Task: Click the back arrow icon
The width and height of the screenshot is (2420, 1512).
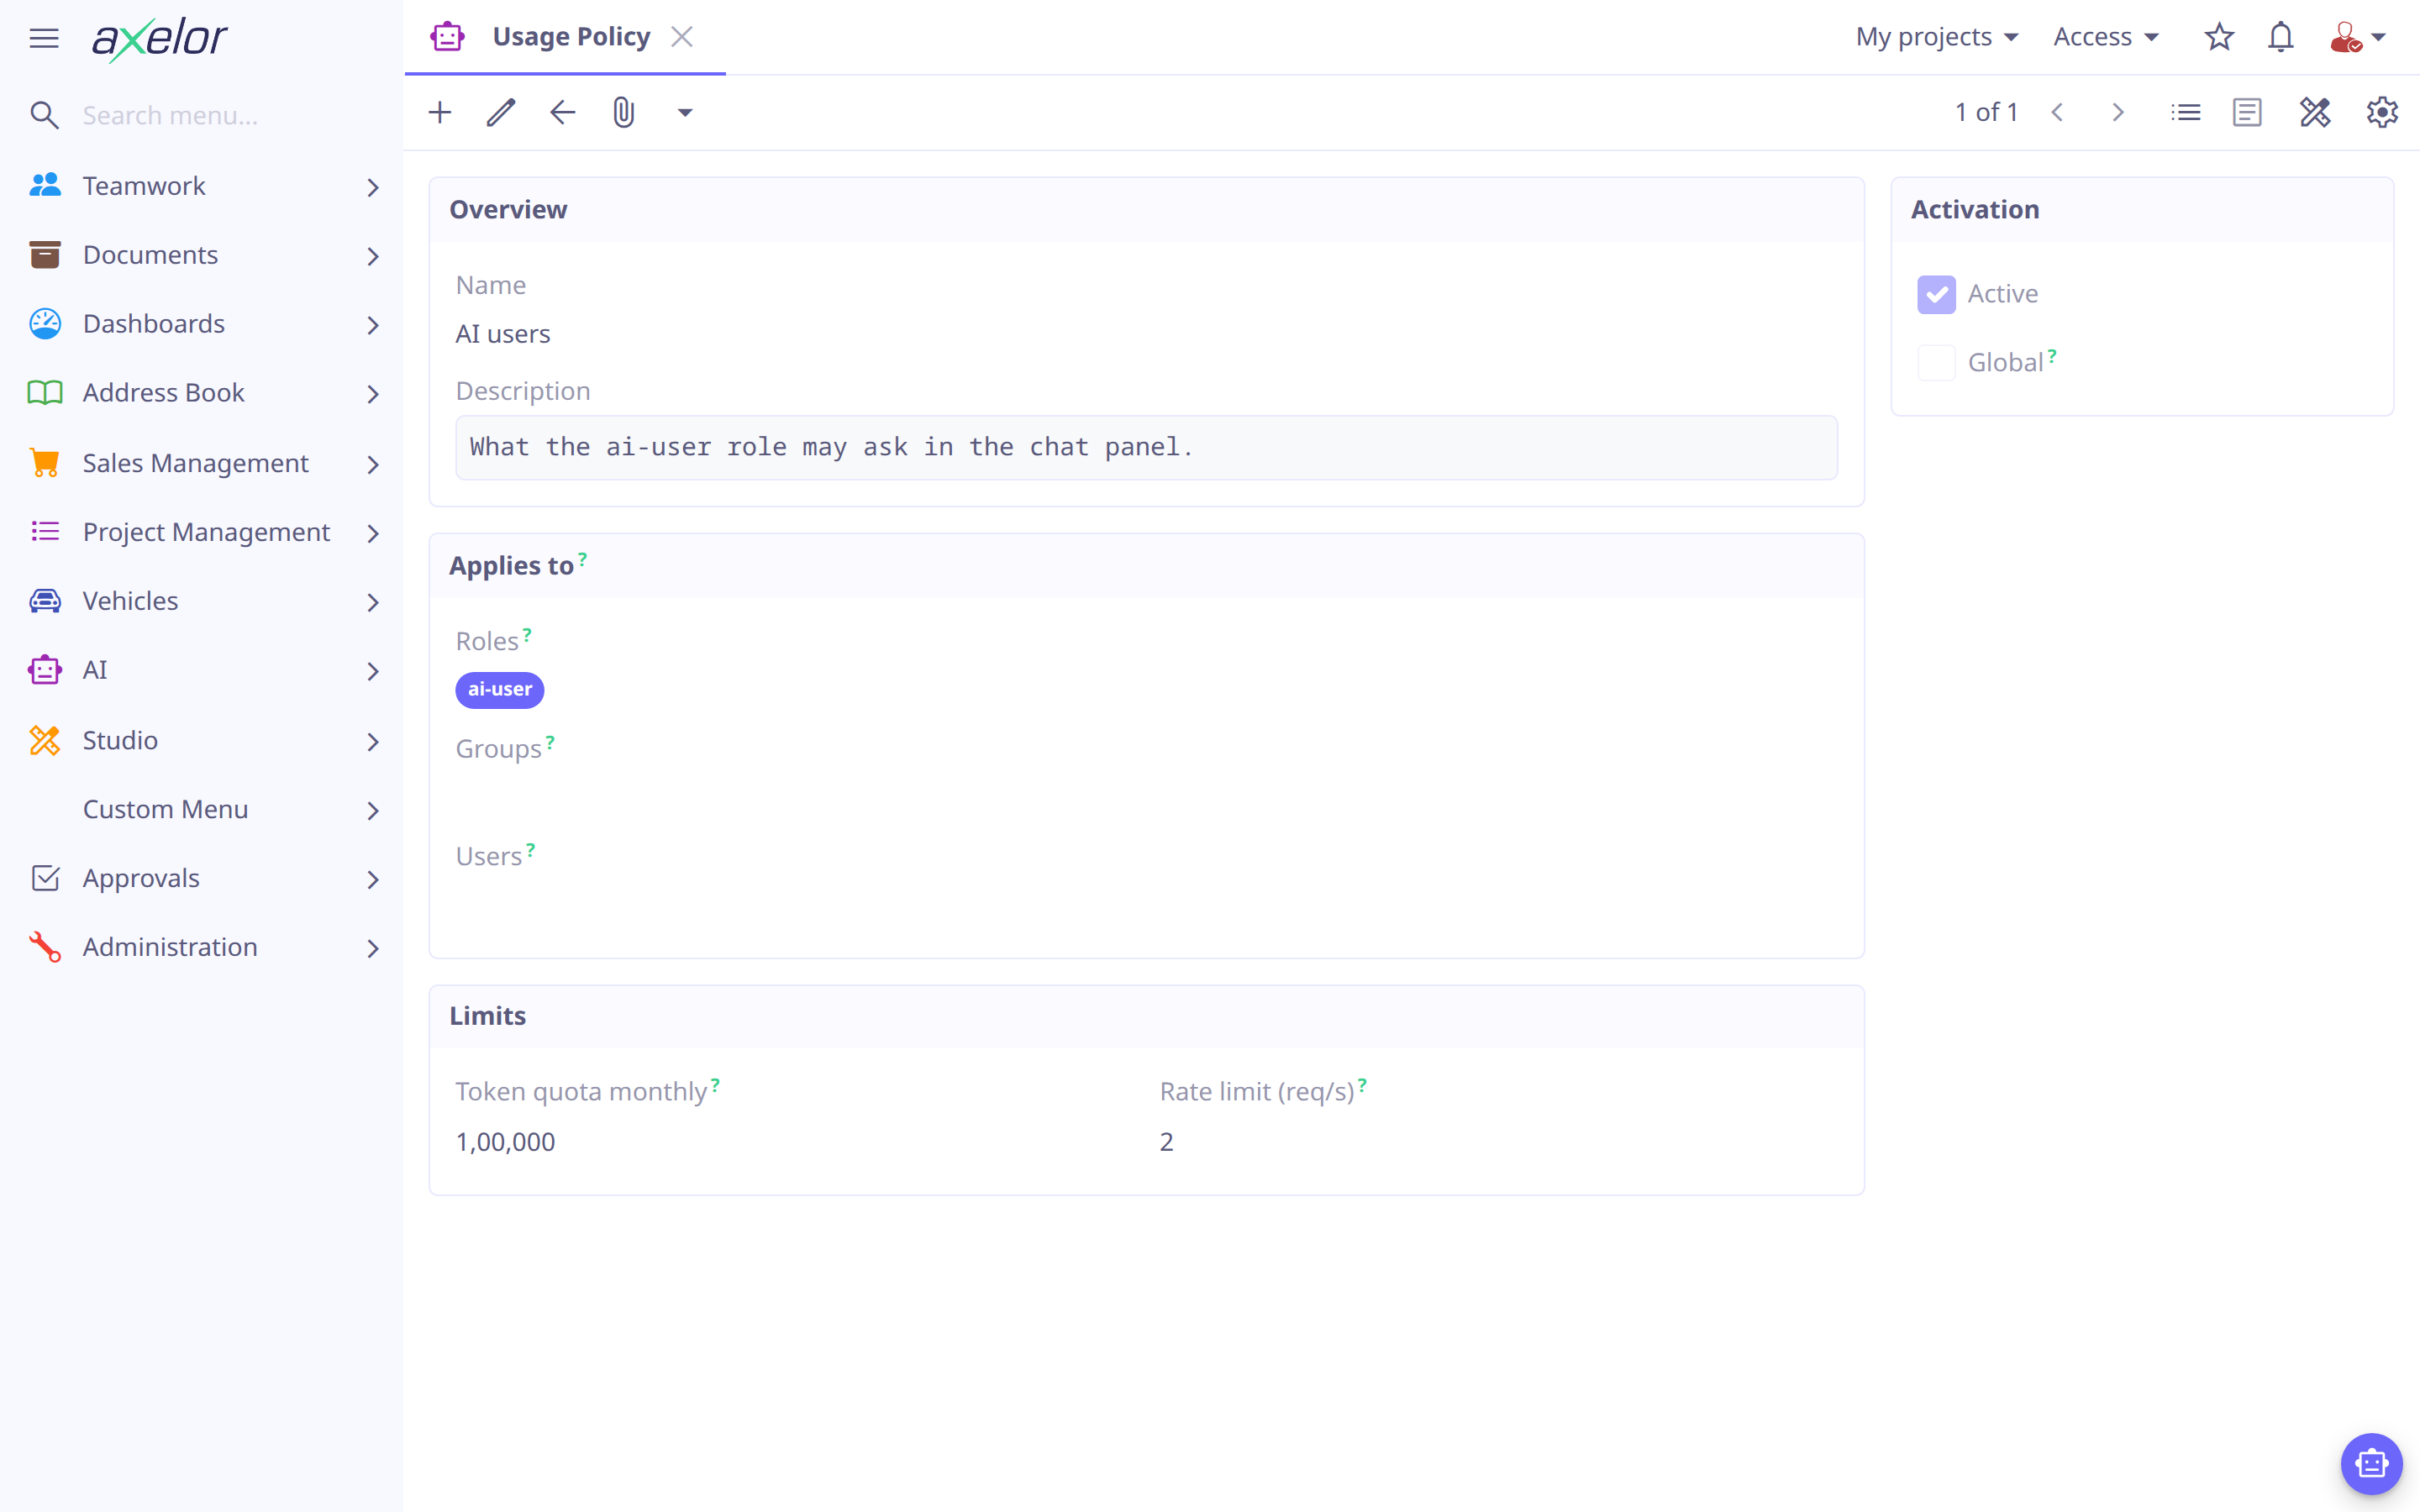Action: [x=563, y=112]
